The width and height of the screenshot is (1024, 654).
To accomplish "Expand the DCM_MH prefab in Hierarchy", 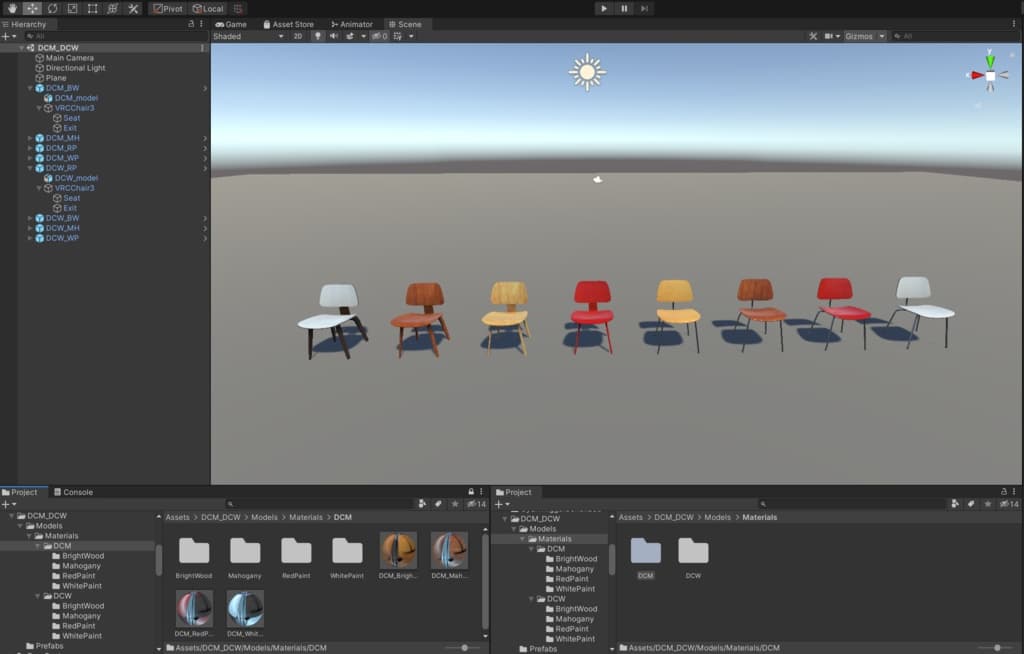I will pos(29,138).
